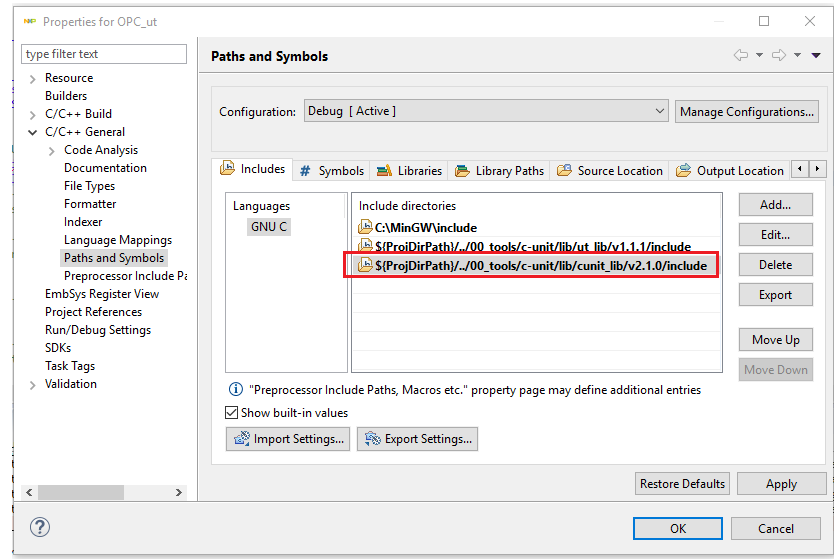
Task: Expand the Code Analysis node
Action: pos(52,150)
